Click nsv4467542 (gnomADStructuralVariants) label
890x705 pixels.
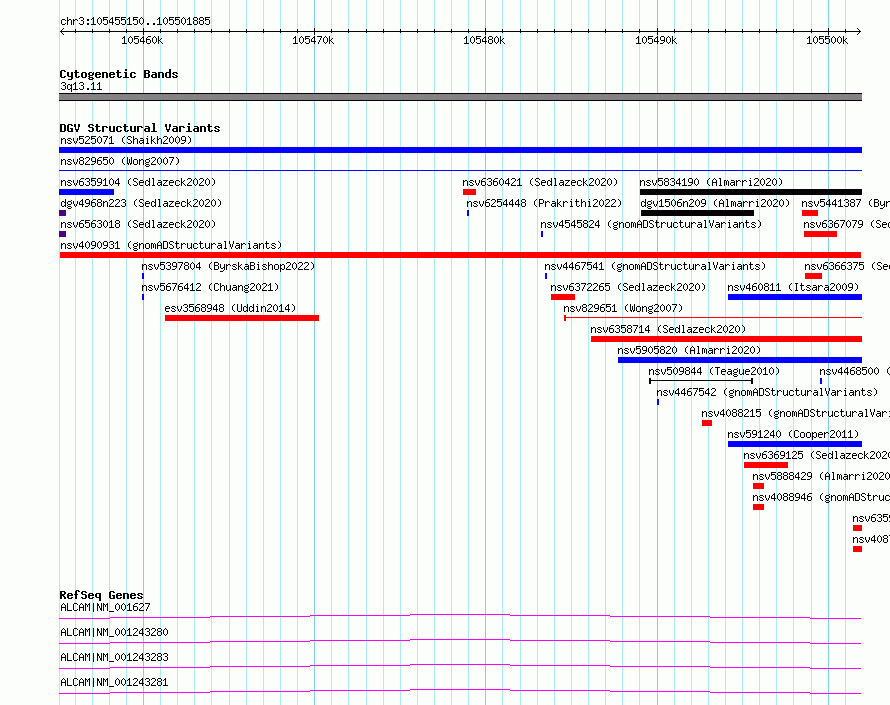point(767,392)
